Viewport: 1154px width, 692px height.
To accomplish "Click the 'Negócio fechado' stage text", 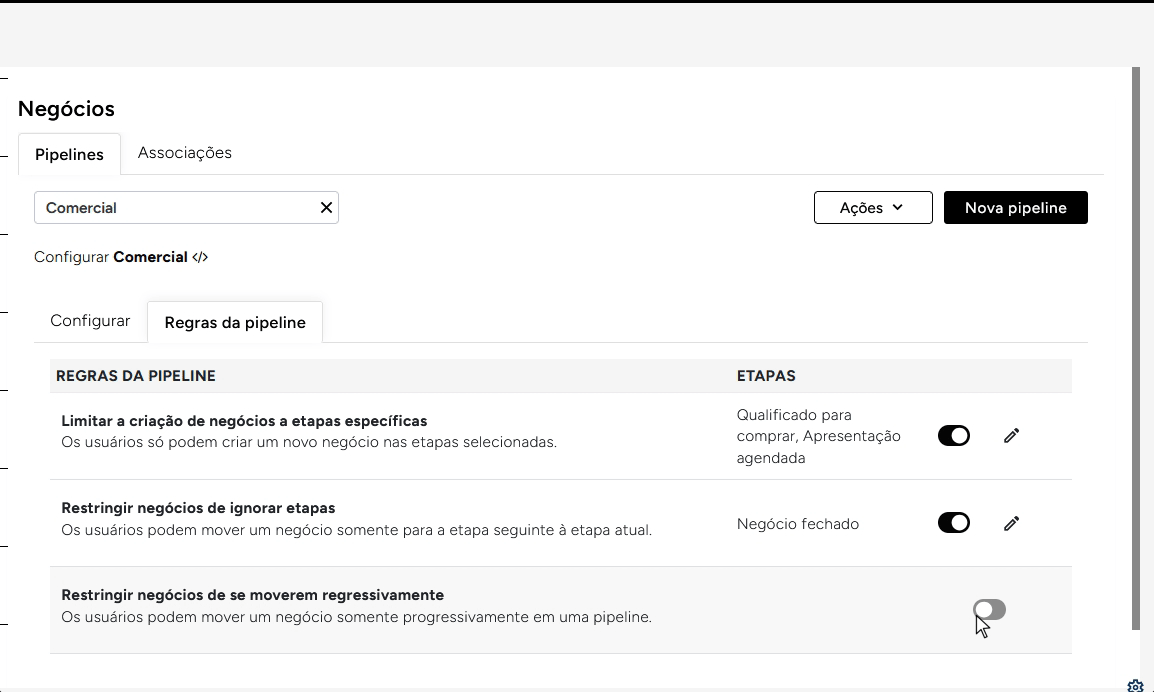I will pyautogui.click(x=797, y=524).
